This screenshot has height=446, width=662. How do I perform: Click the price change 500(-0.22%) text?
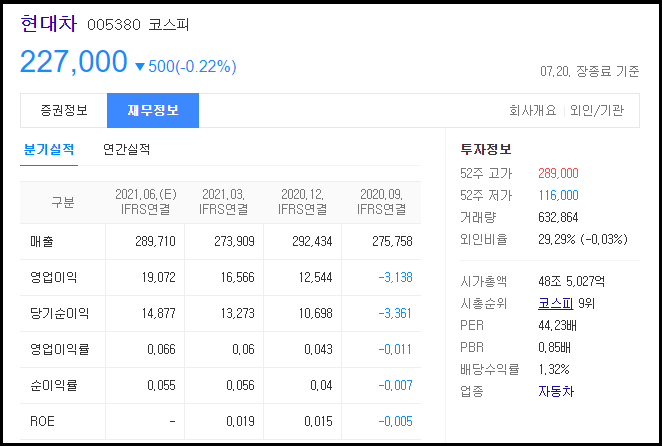(192, 66)
